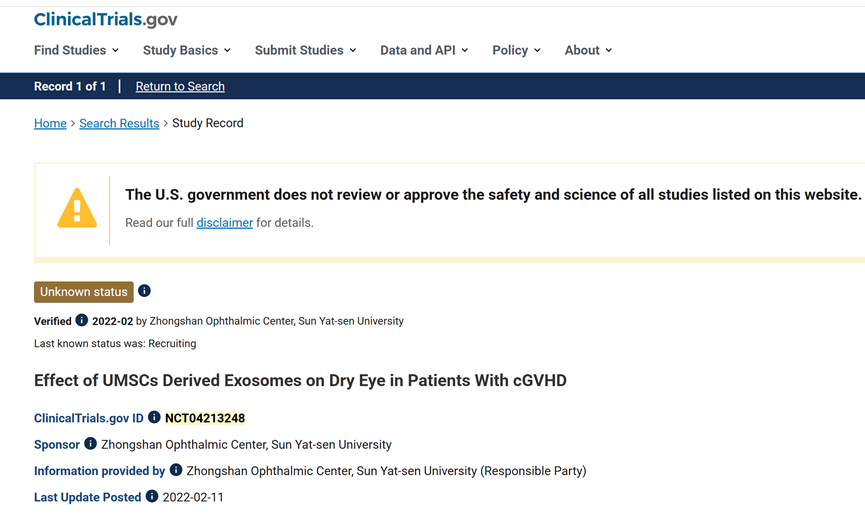Click the ClinicalTrials.gov site logo
Image resolution: width=865 pixels, height=519 pixels.
pos(105,19)
